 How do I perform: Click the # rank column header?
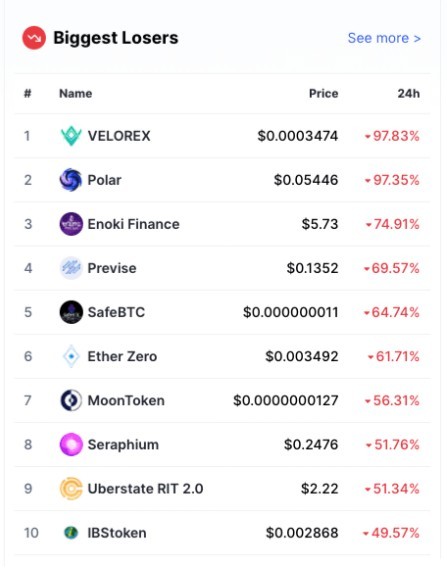pyautogui.click(x=27, y=93)
